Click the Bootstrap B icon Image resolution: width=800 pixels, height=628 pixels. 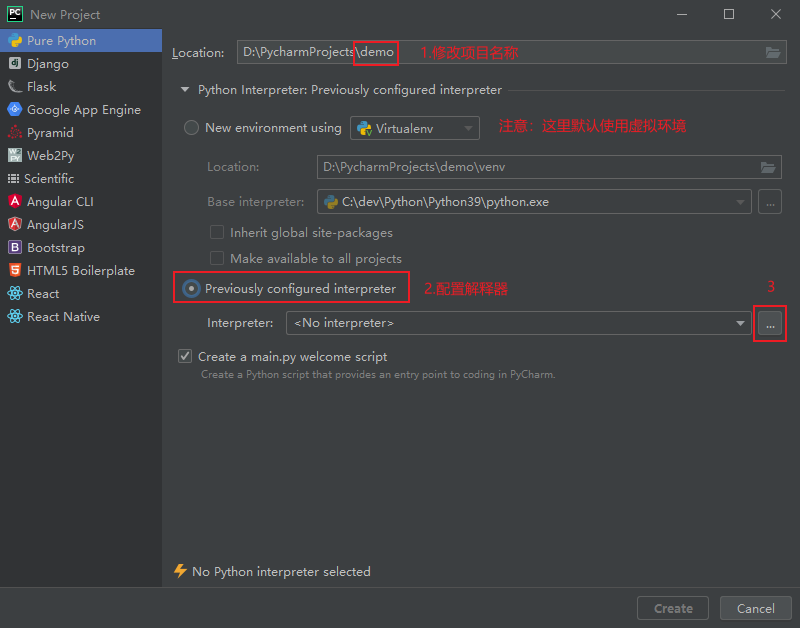[15, 247]
